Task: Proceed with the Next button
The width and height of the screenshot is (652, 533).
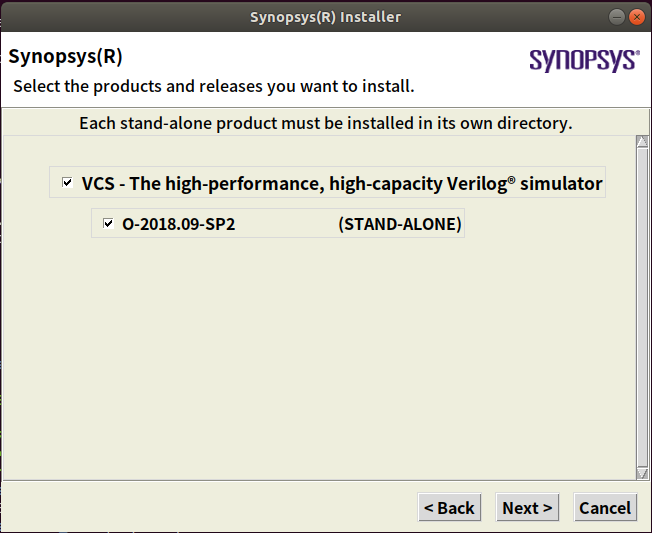Action: coord(527,508)
